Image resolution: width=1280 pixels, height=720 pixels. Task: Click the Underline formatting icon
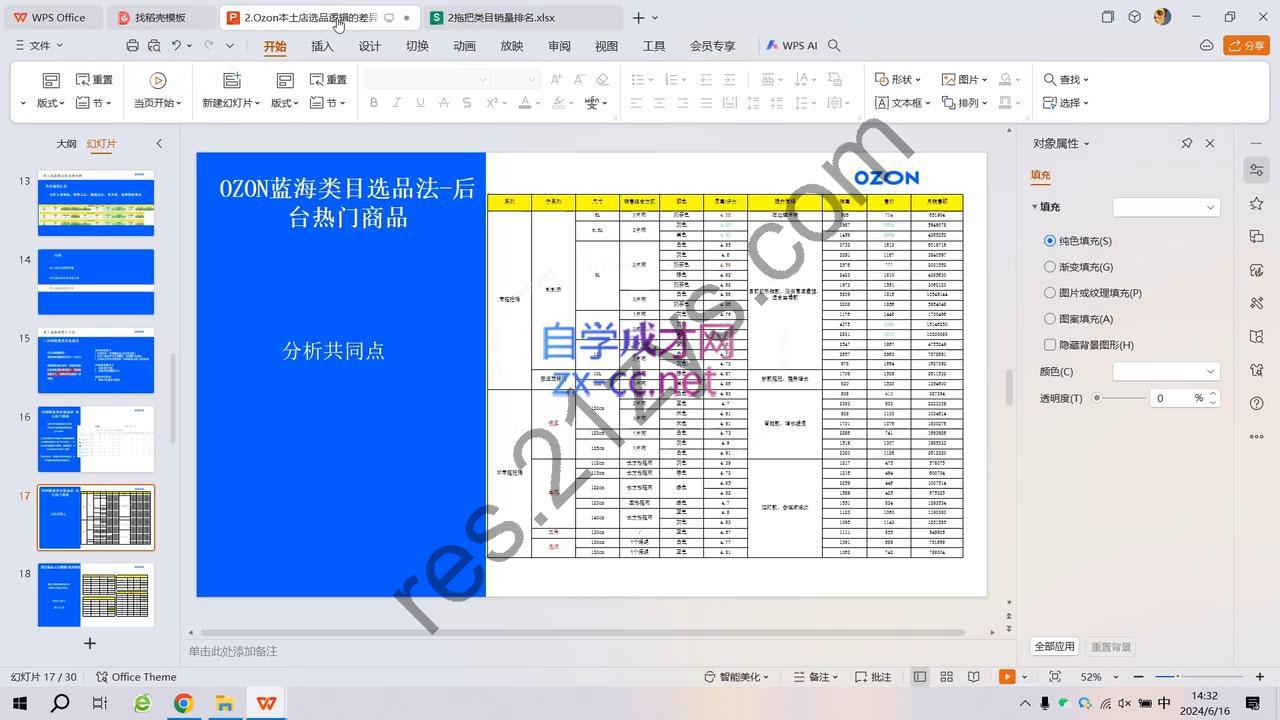coord(420,103)
